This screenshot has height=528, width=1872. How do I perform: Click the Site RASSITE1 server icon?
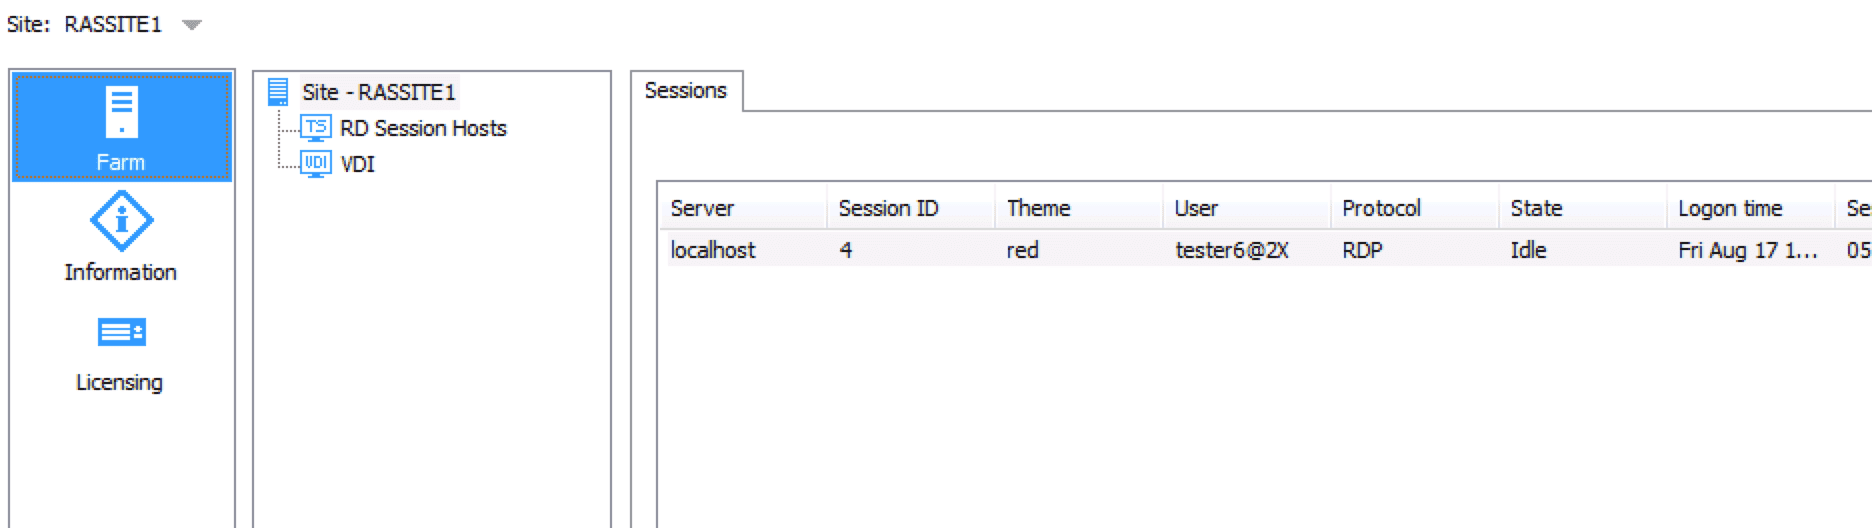click(x=279, y=92)
